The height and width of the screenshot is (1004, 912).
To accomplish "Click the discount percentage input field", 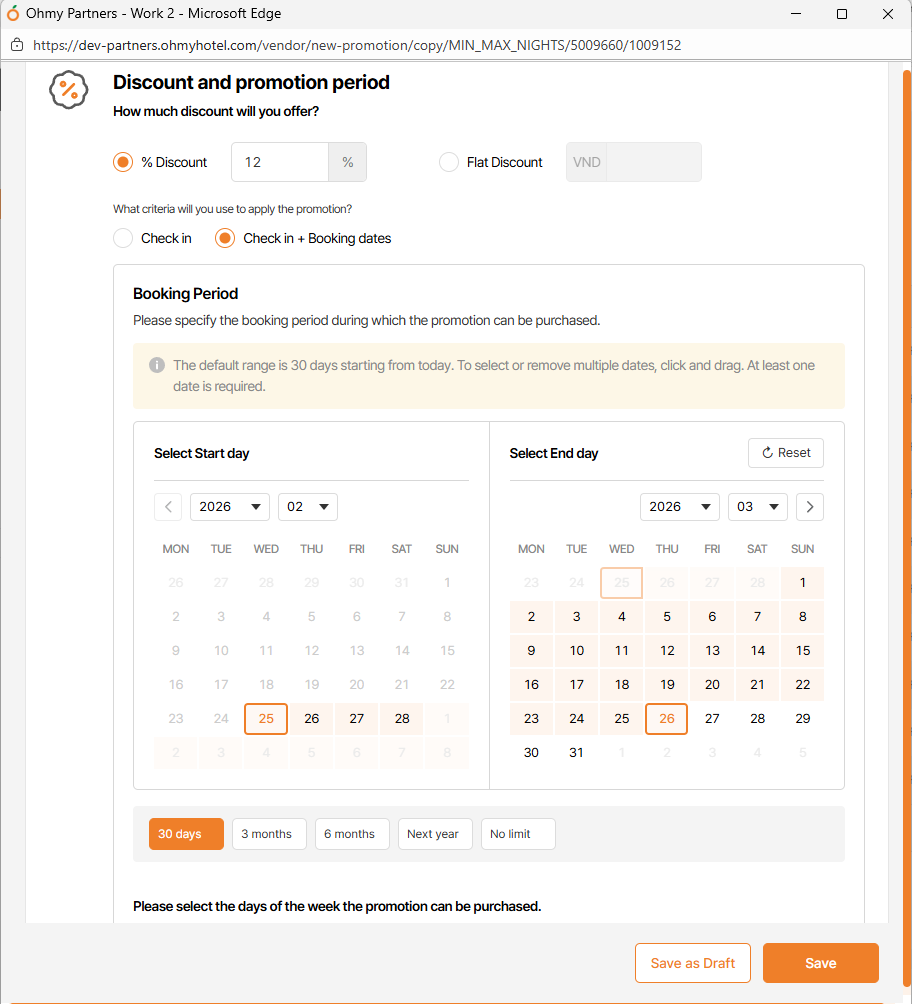I will (x=280, y=162).
